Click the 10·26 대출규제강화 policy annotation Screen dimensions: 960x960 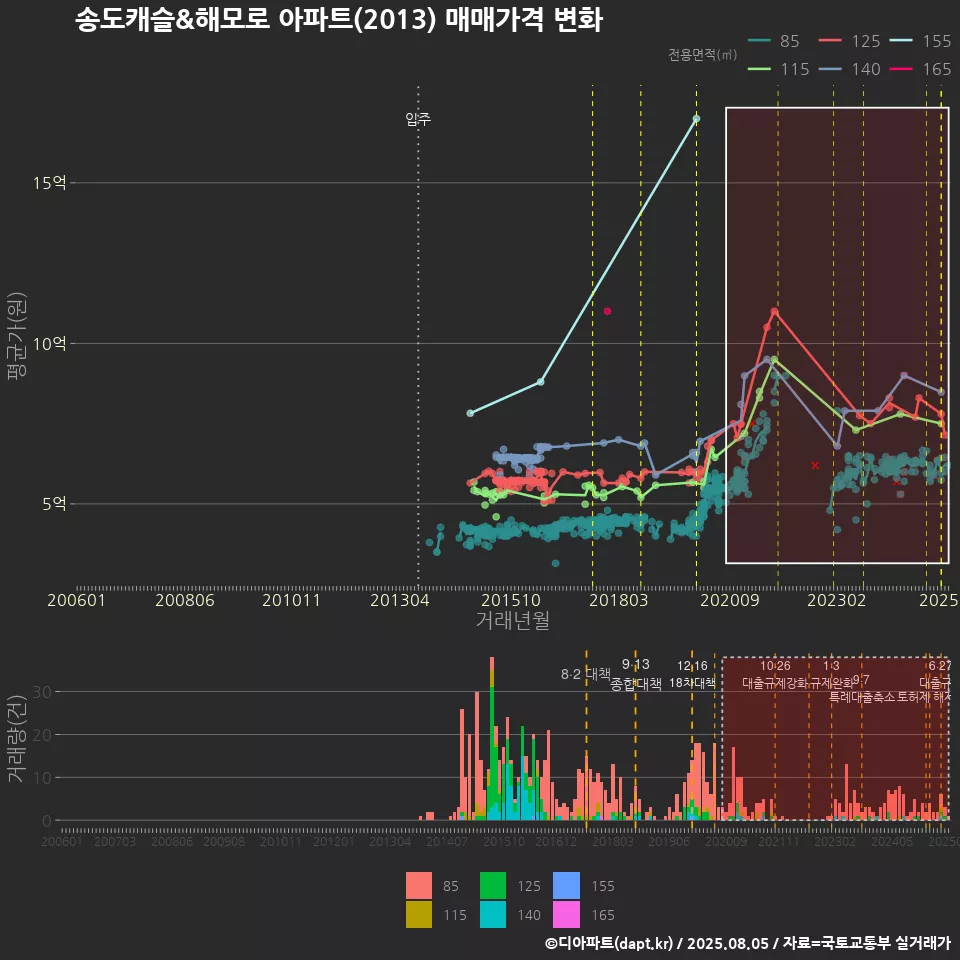point(775,674)
